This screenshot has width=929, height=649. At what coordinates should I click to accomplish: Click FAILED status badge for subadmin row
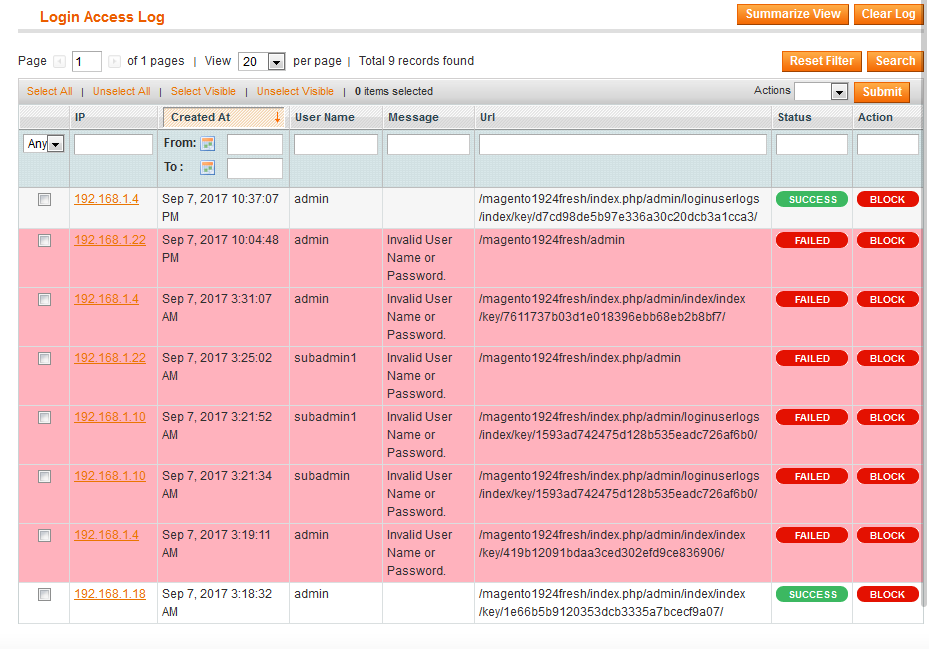coord(811,476)
